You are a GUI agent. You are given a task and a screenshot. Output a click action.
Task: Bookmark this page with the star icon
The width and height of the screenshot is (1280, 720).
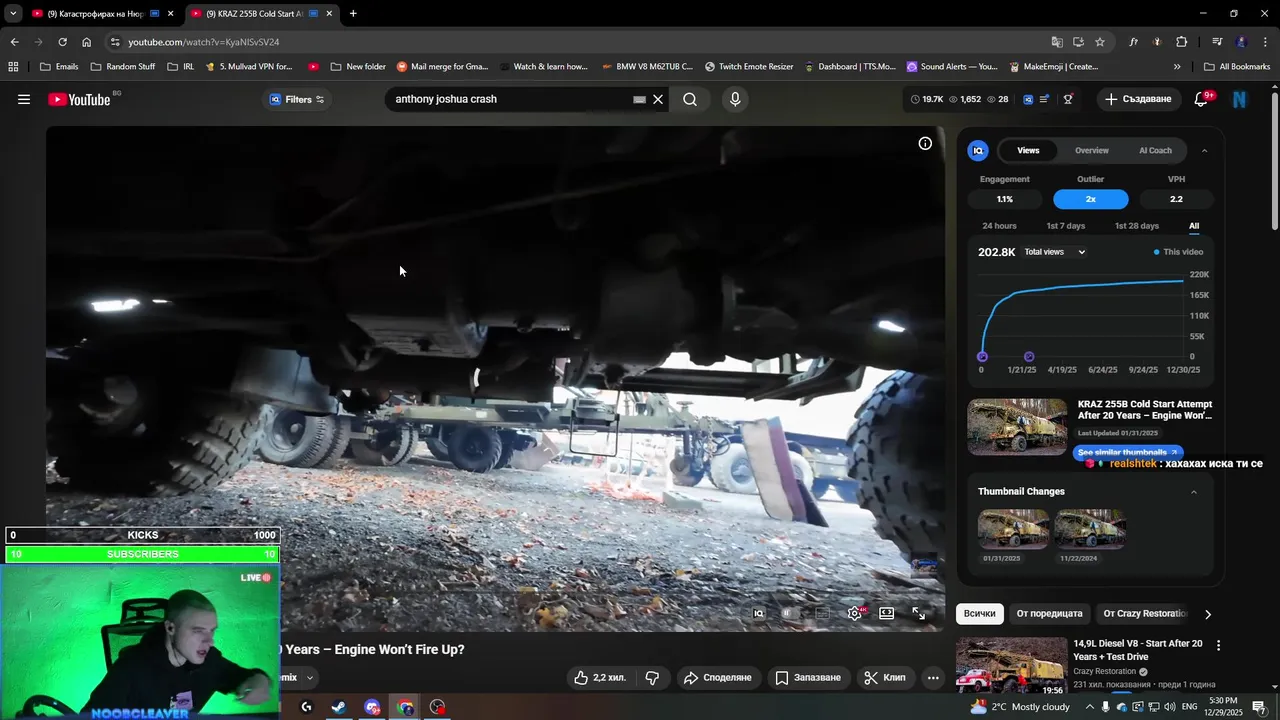coord(1100,42)
